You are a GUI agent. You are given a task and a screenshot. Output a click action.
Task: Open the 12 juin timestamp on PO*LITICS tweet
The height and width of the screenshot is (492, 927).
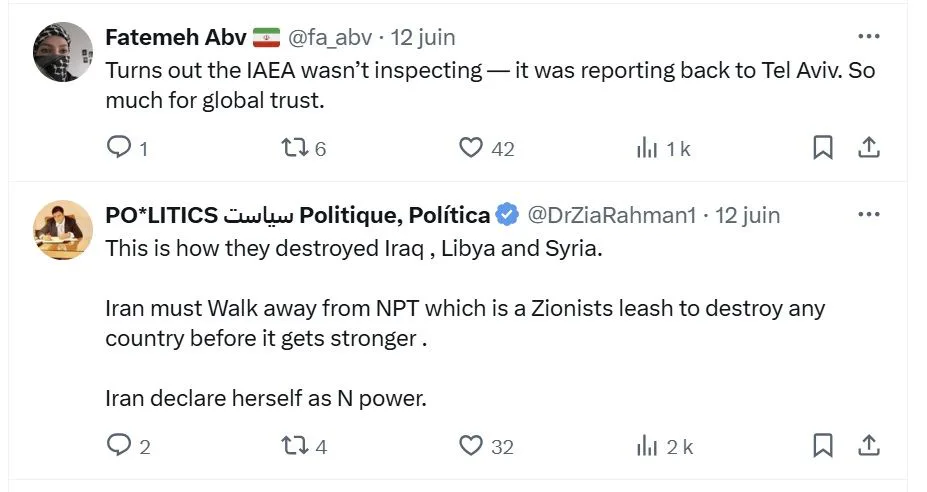747,215
